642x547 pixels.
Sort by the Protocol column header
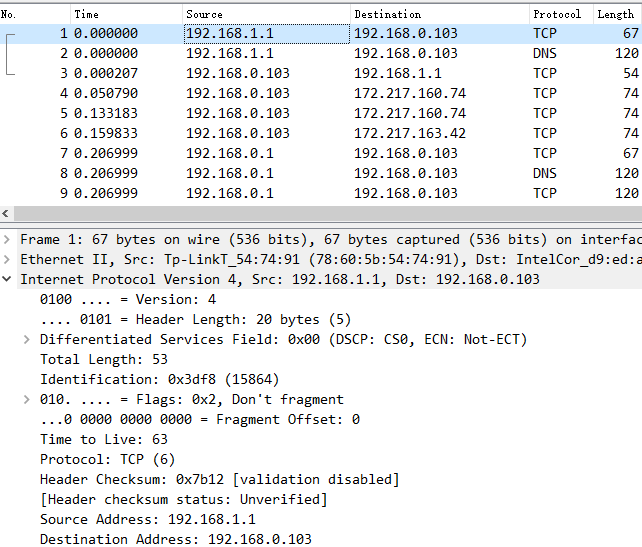[561, 14]
